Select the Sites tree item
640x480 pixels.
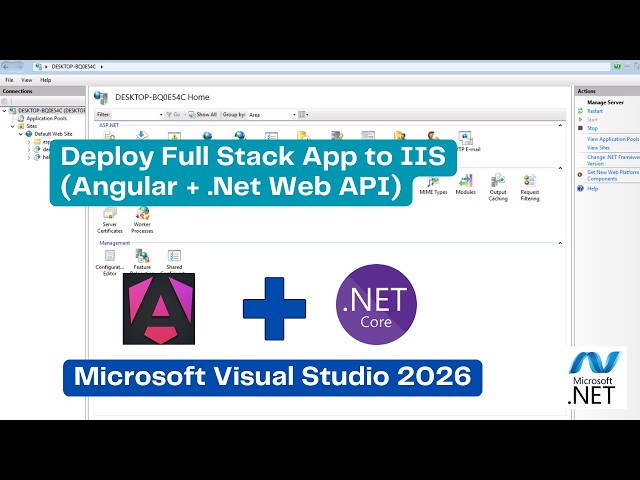pos(31,126)
